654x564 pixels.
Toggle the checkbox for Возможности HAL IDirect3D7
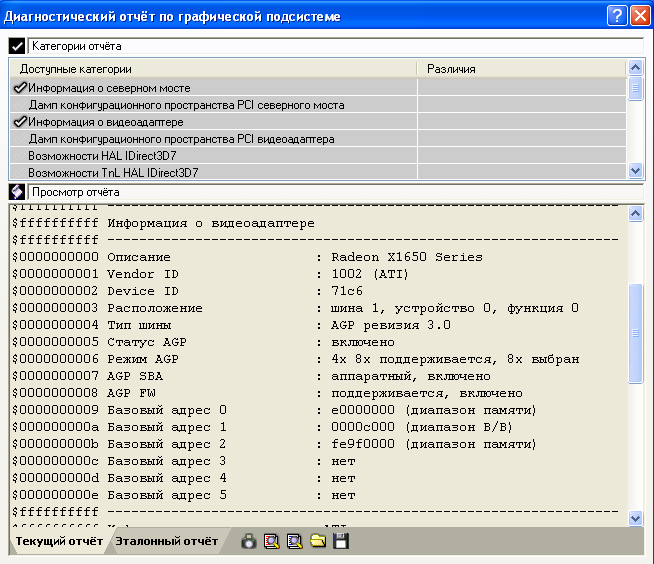20,156
